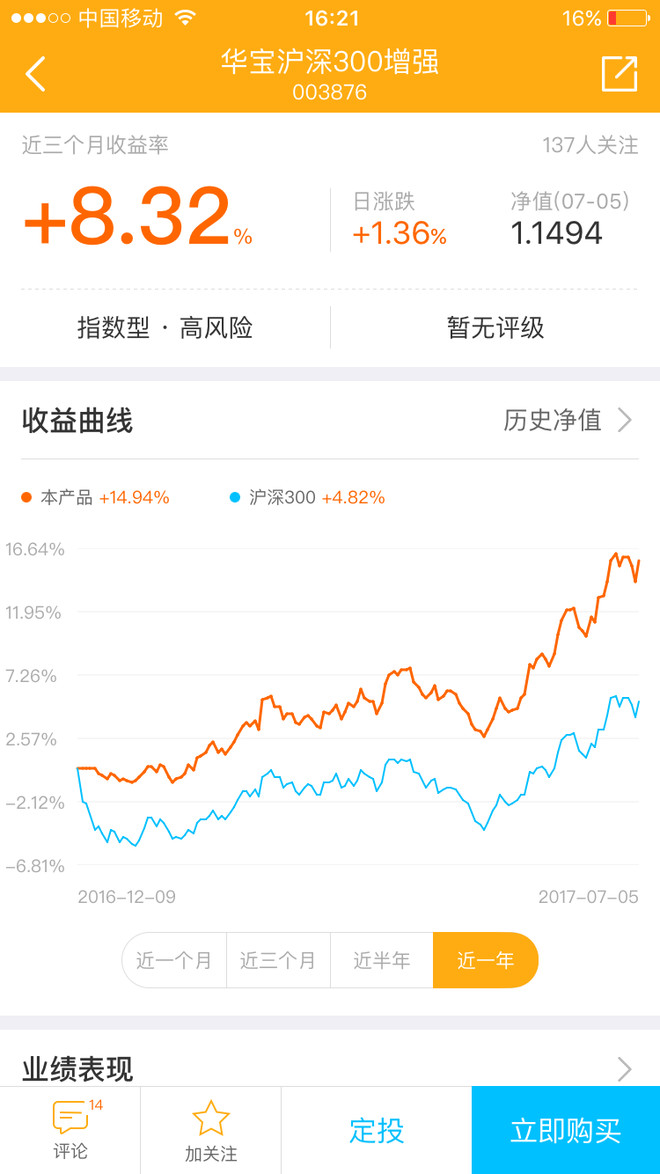
Task: Tap the star icon to follow the fund
Action: coord(210,1115)
